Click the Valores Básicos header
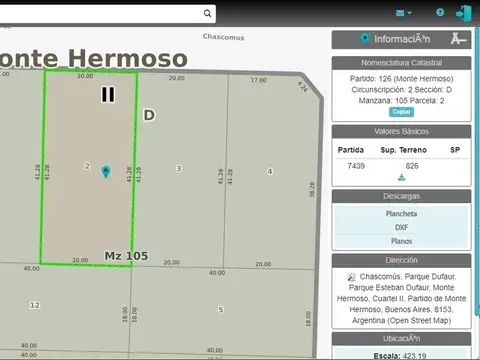 click(x=401, y=131)
